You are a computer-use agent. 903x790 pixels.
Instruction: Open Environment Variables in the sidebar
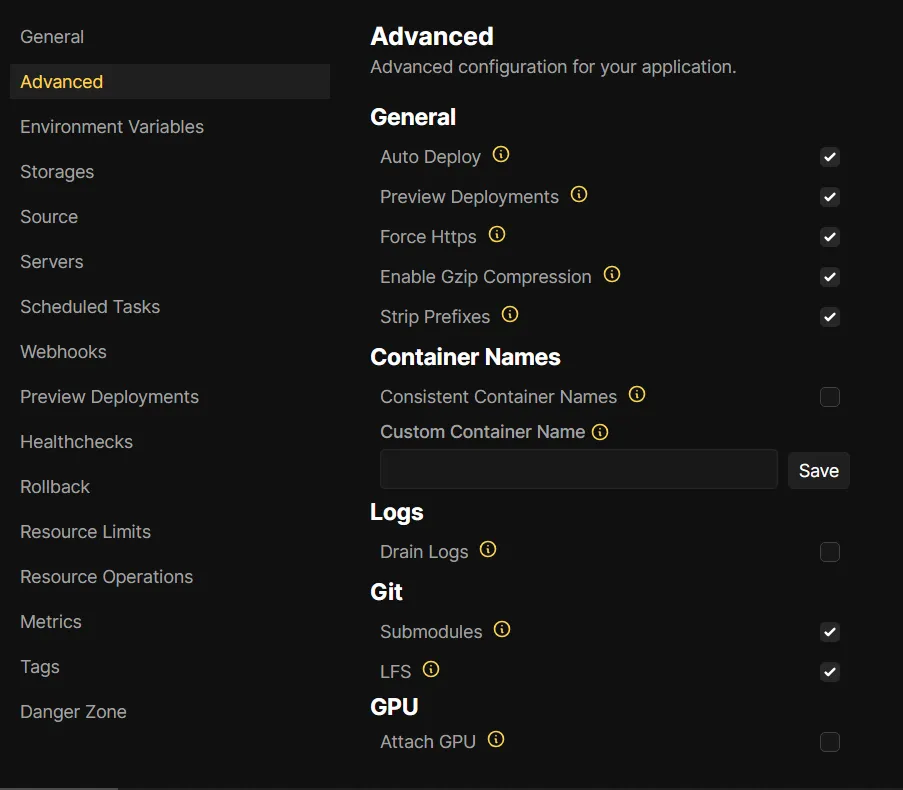[x=112, y=127]
